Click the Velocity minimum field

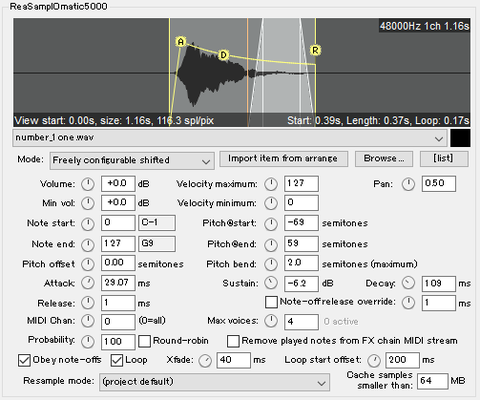coord(301,203)
